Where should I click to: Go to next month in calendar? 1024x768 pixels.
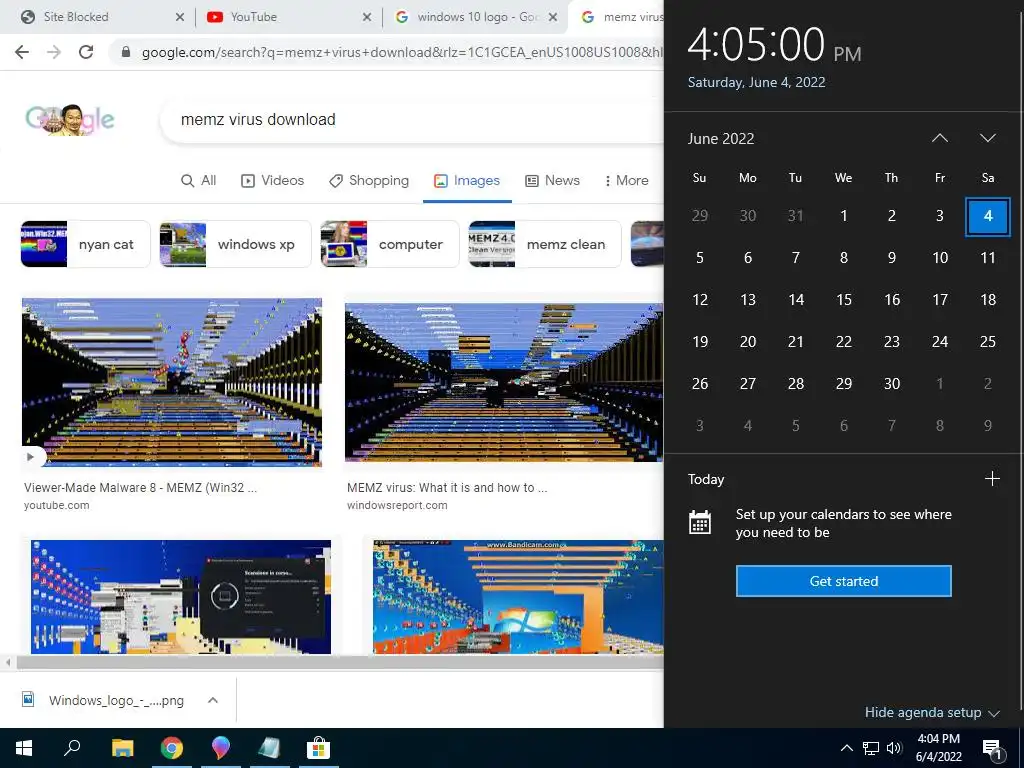click(987, 138)
